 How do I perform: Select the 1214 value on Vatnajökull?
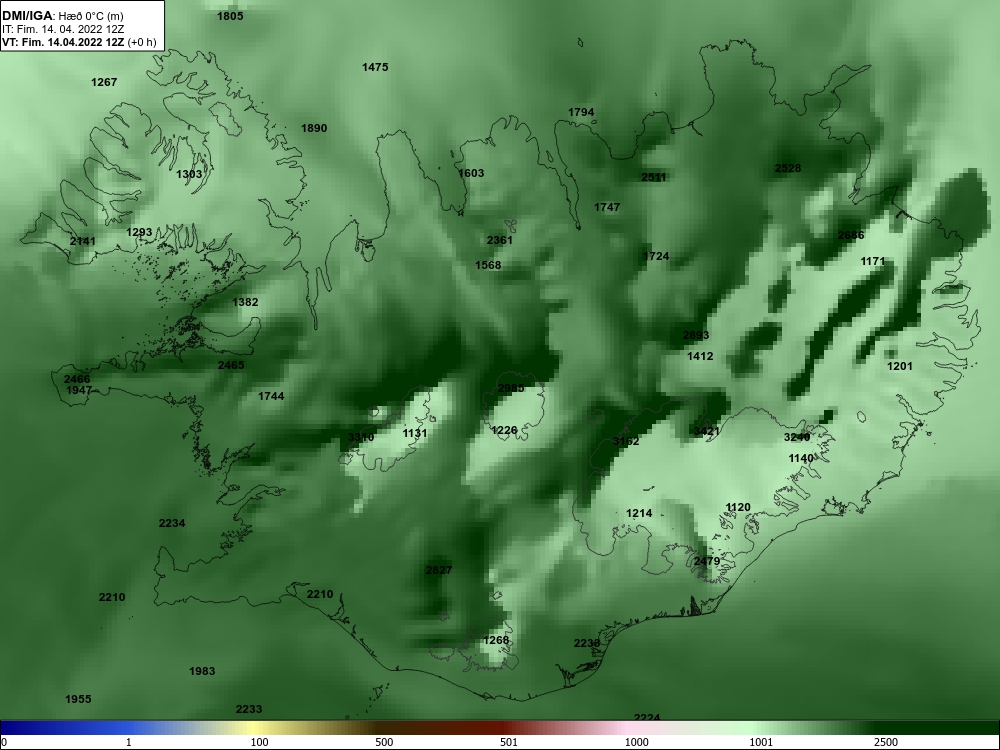tap(639, 513)
